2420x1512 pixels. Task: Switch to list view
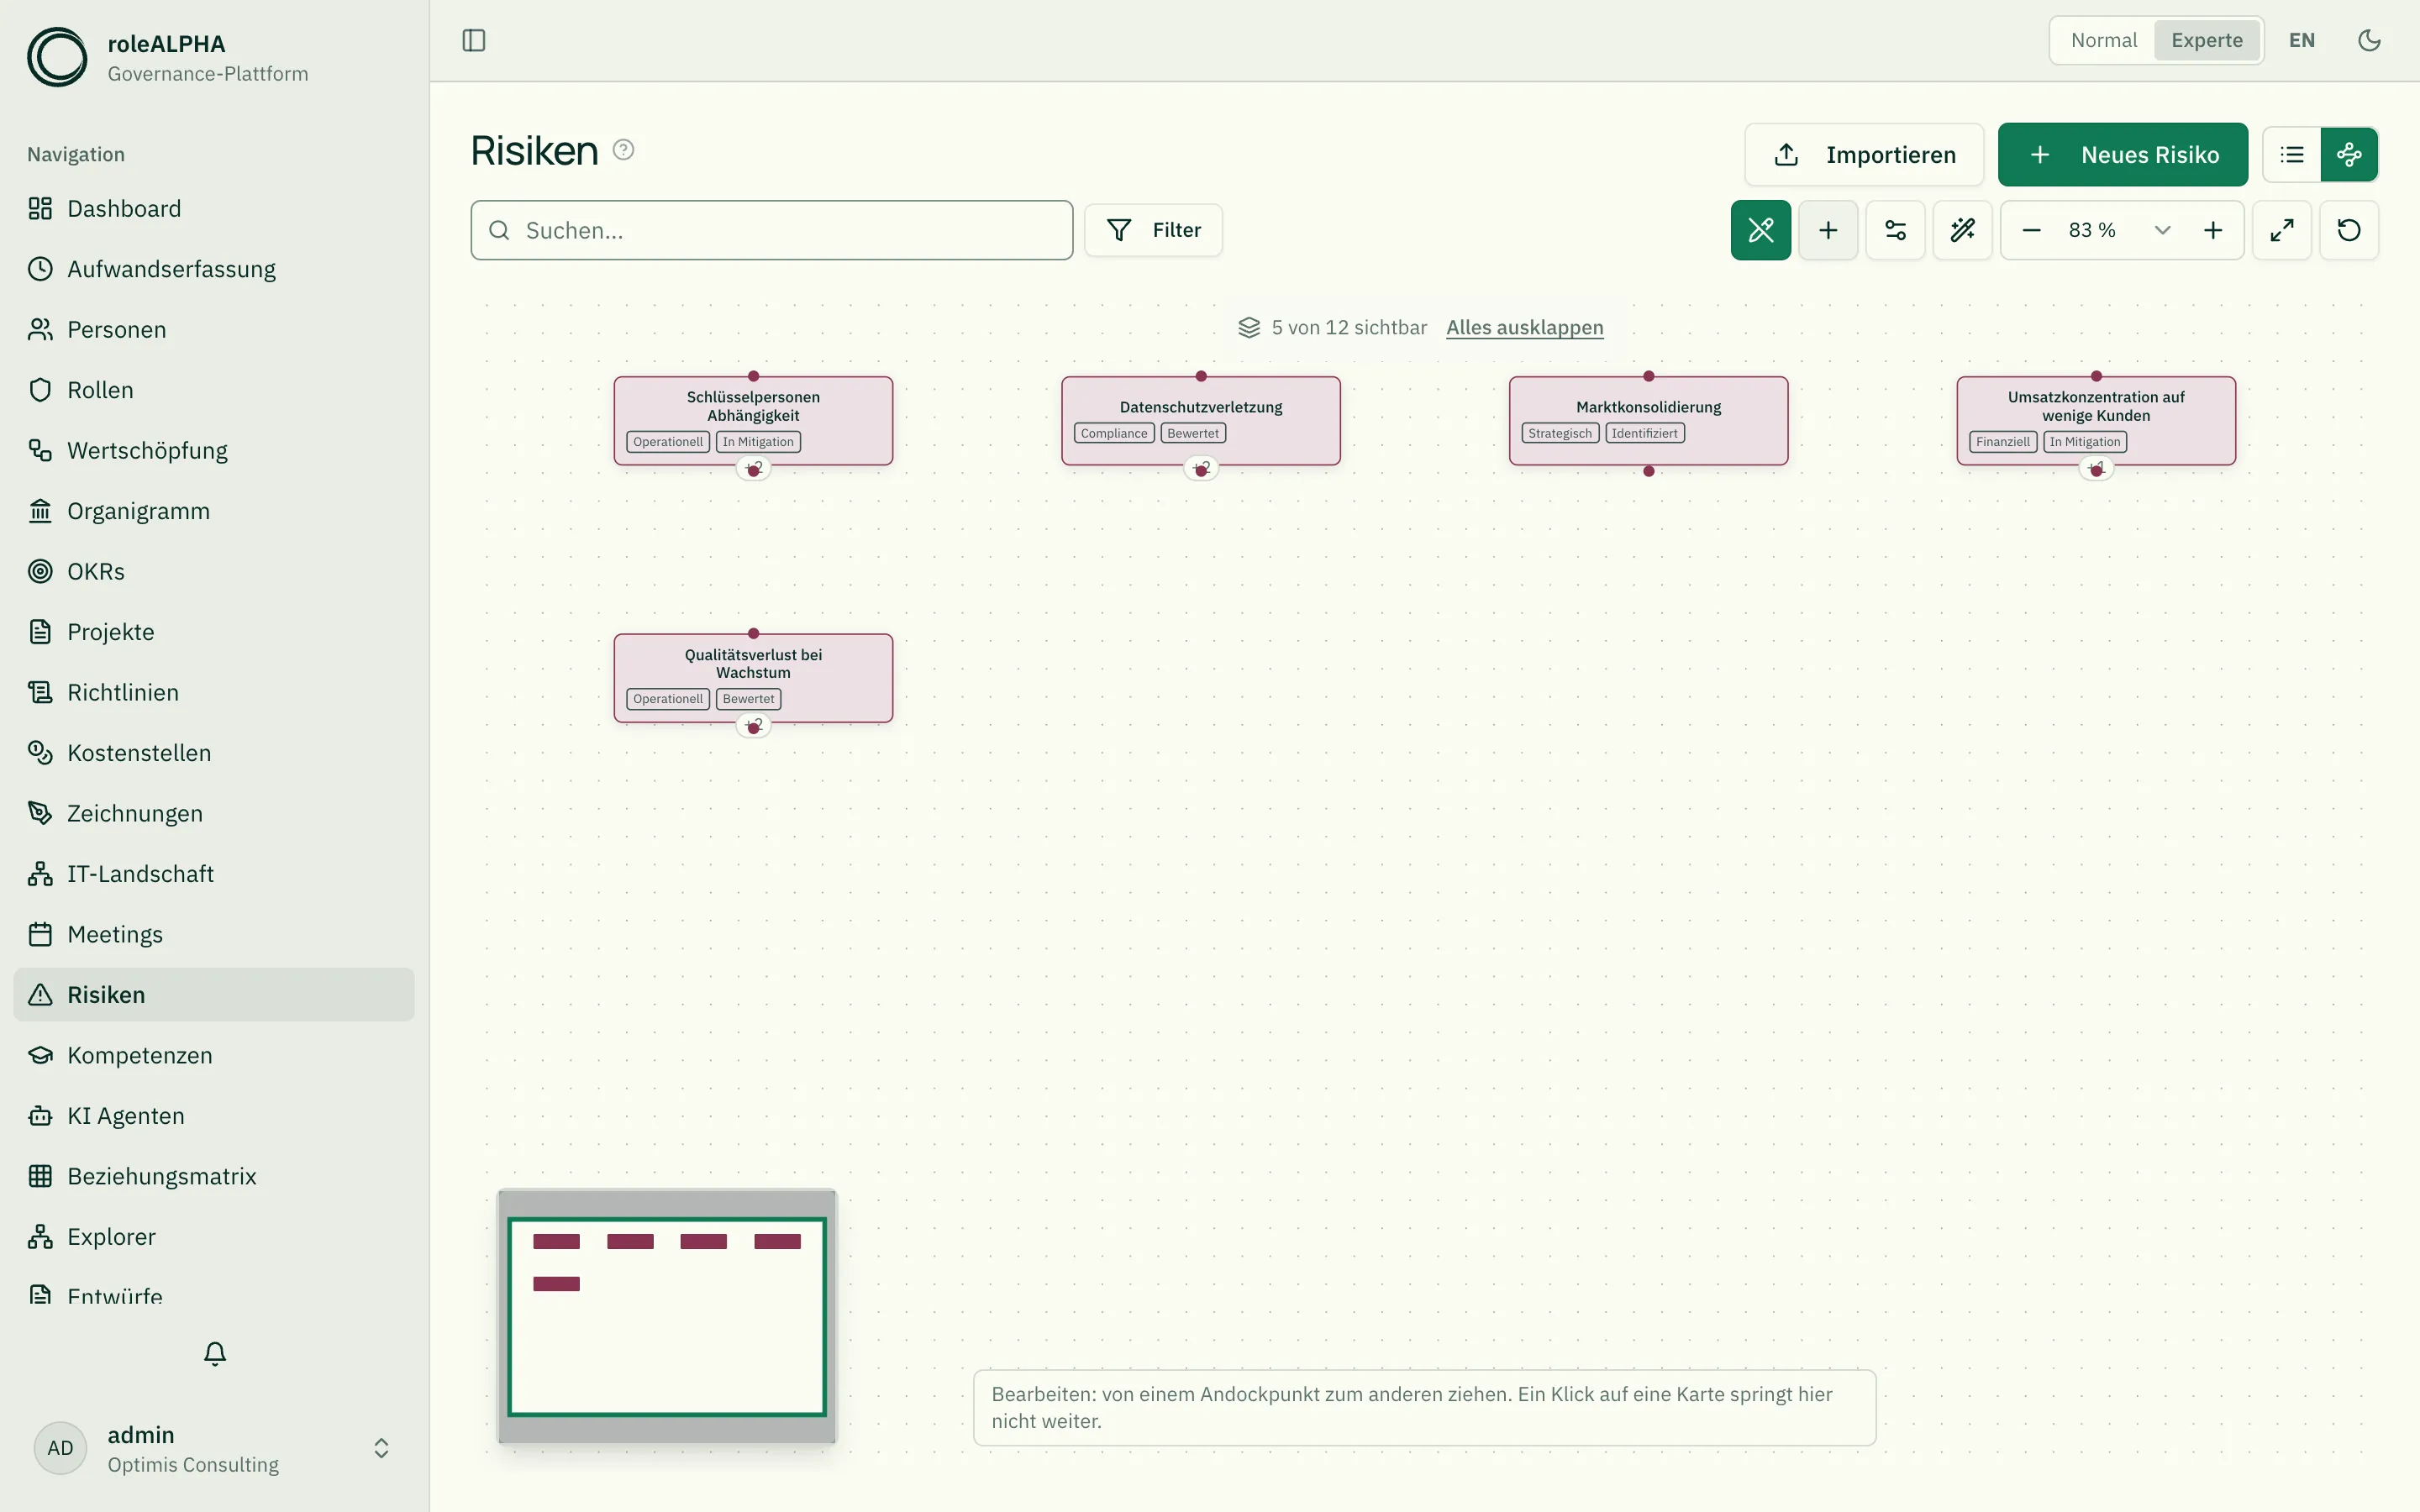click(2292, 155)
